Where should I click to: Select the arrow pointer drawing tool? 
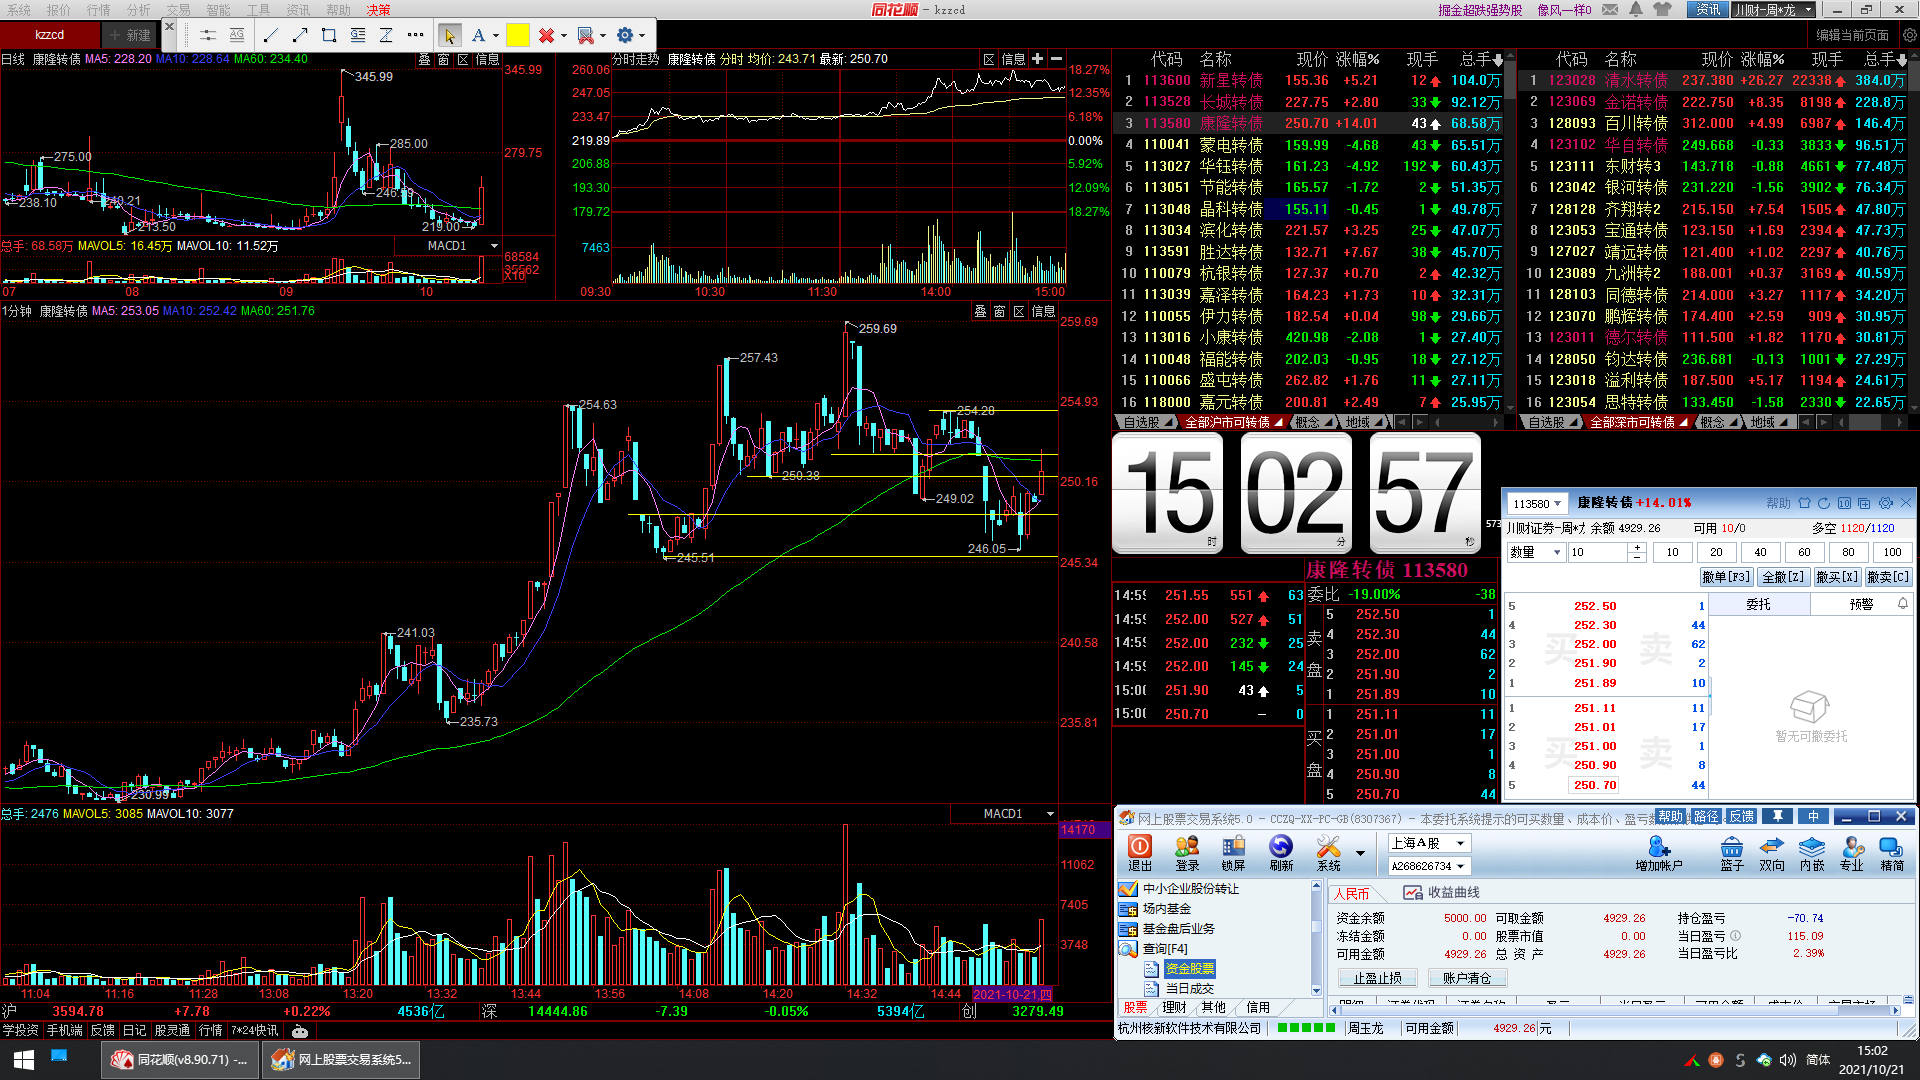click(449, 35)
